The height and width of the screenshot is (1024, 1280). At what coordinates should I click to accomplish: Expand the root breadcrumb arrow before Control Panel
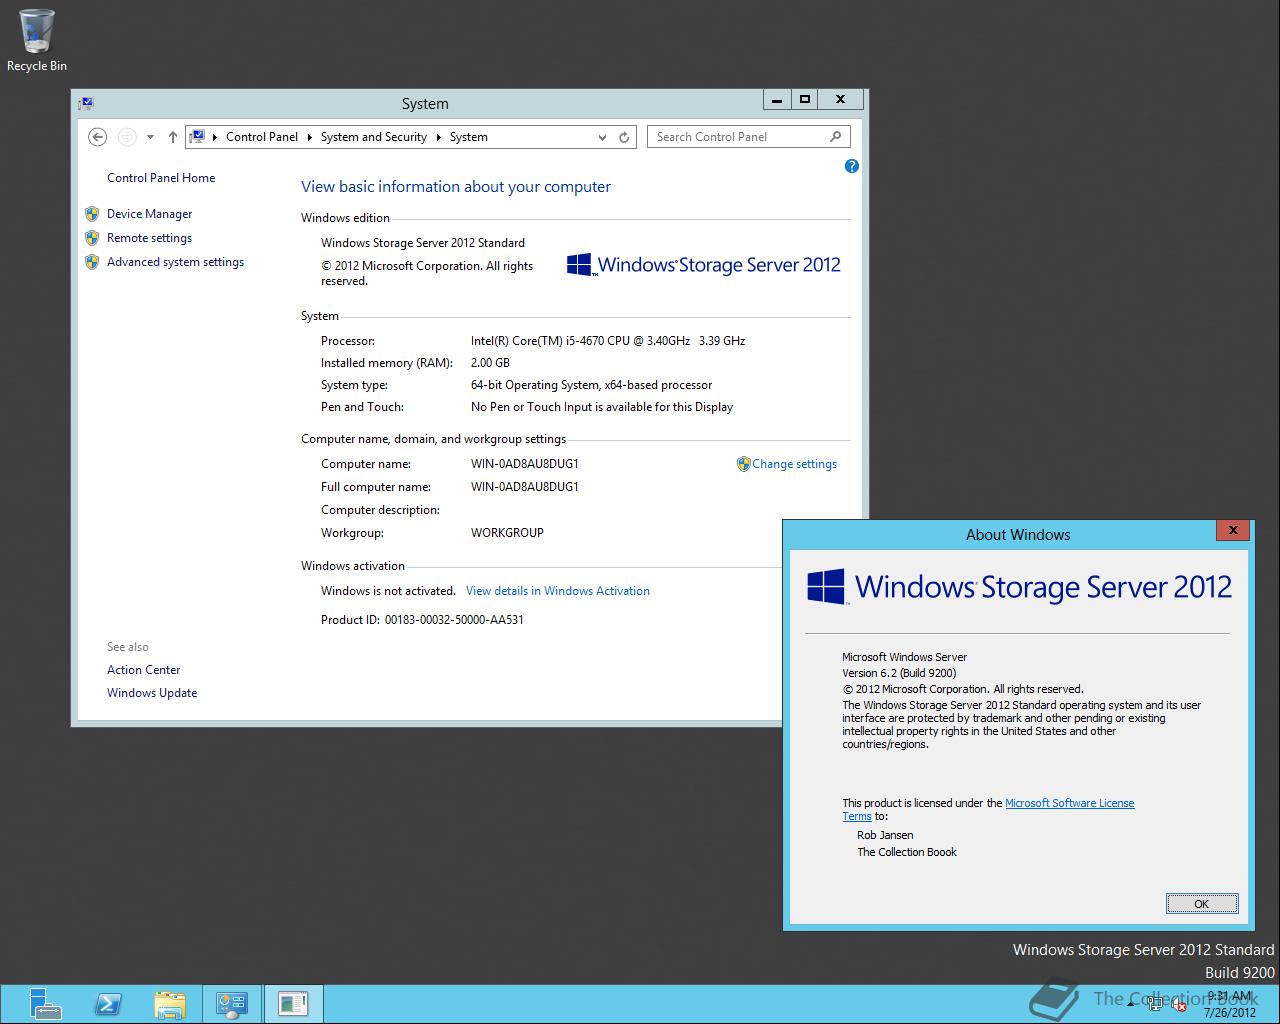(215, 137)
